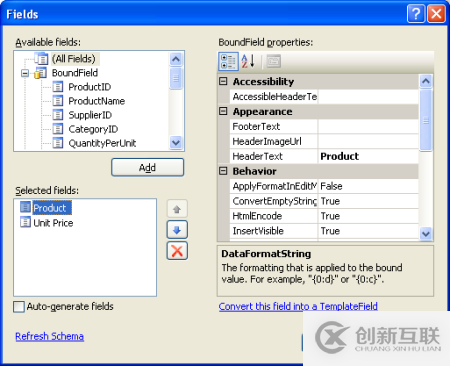Collapse the Behavior property category
The width and height of the screenshot is (450, 366).
[x=223, y=171]
